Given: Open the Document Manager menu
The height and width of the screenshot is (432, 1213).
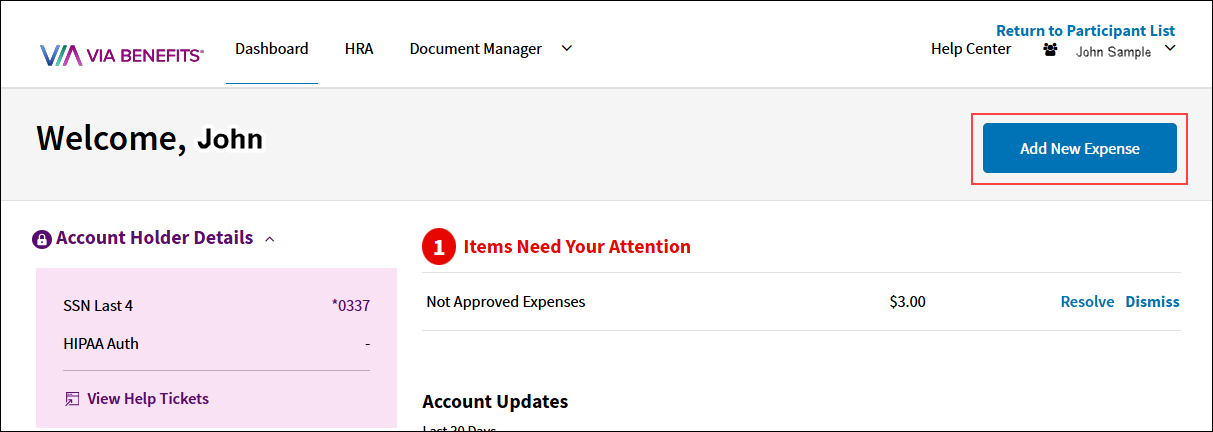Looking at the screenshot, I should click(x=476, y=48).
